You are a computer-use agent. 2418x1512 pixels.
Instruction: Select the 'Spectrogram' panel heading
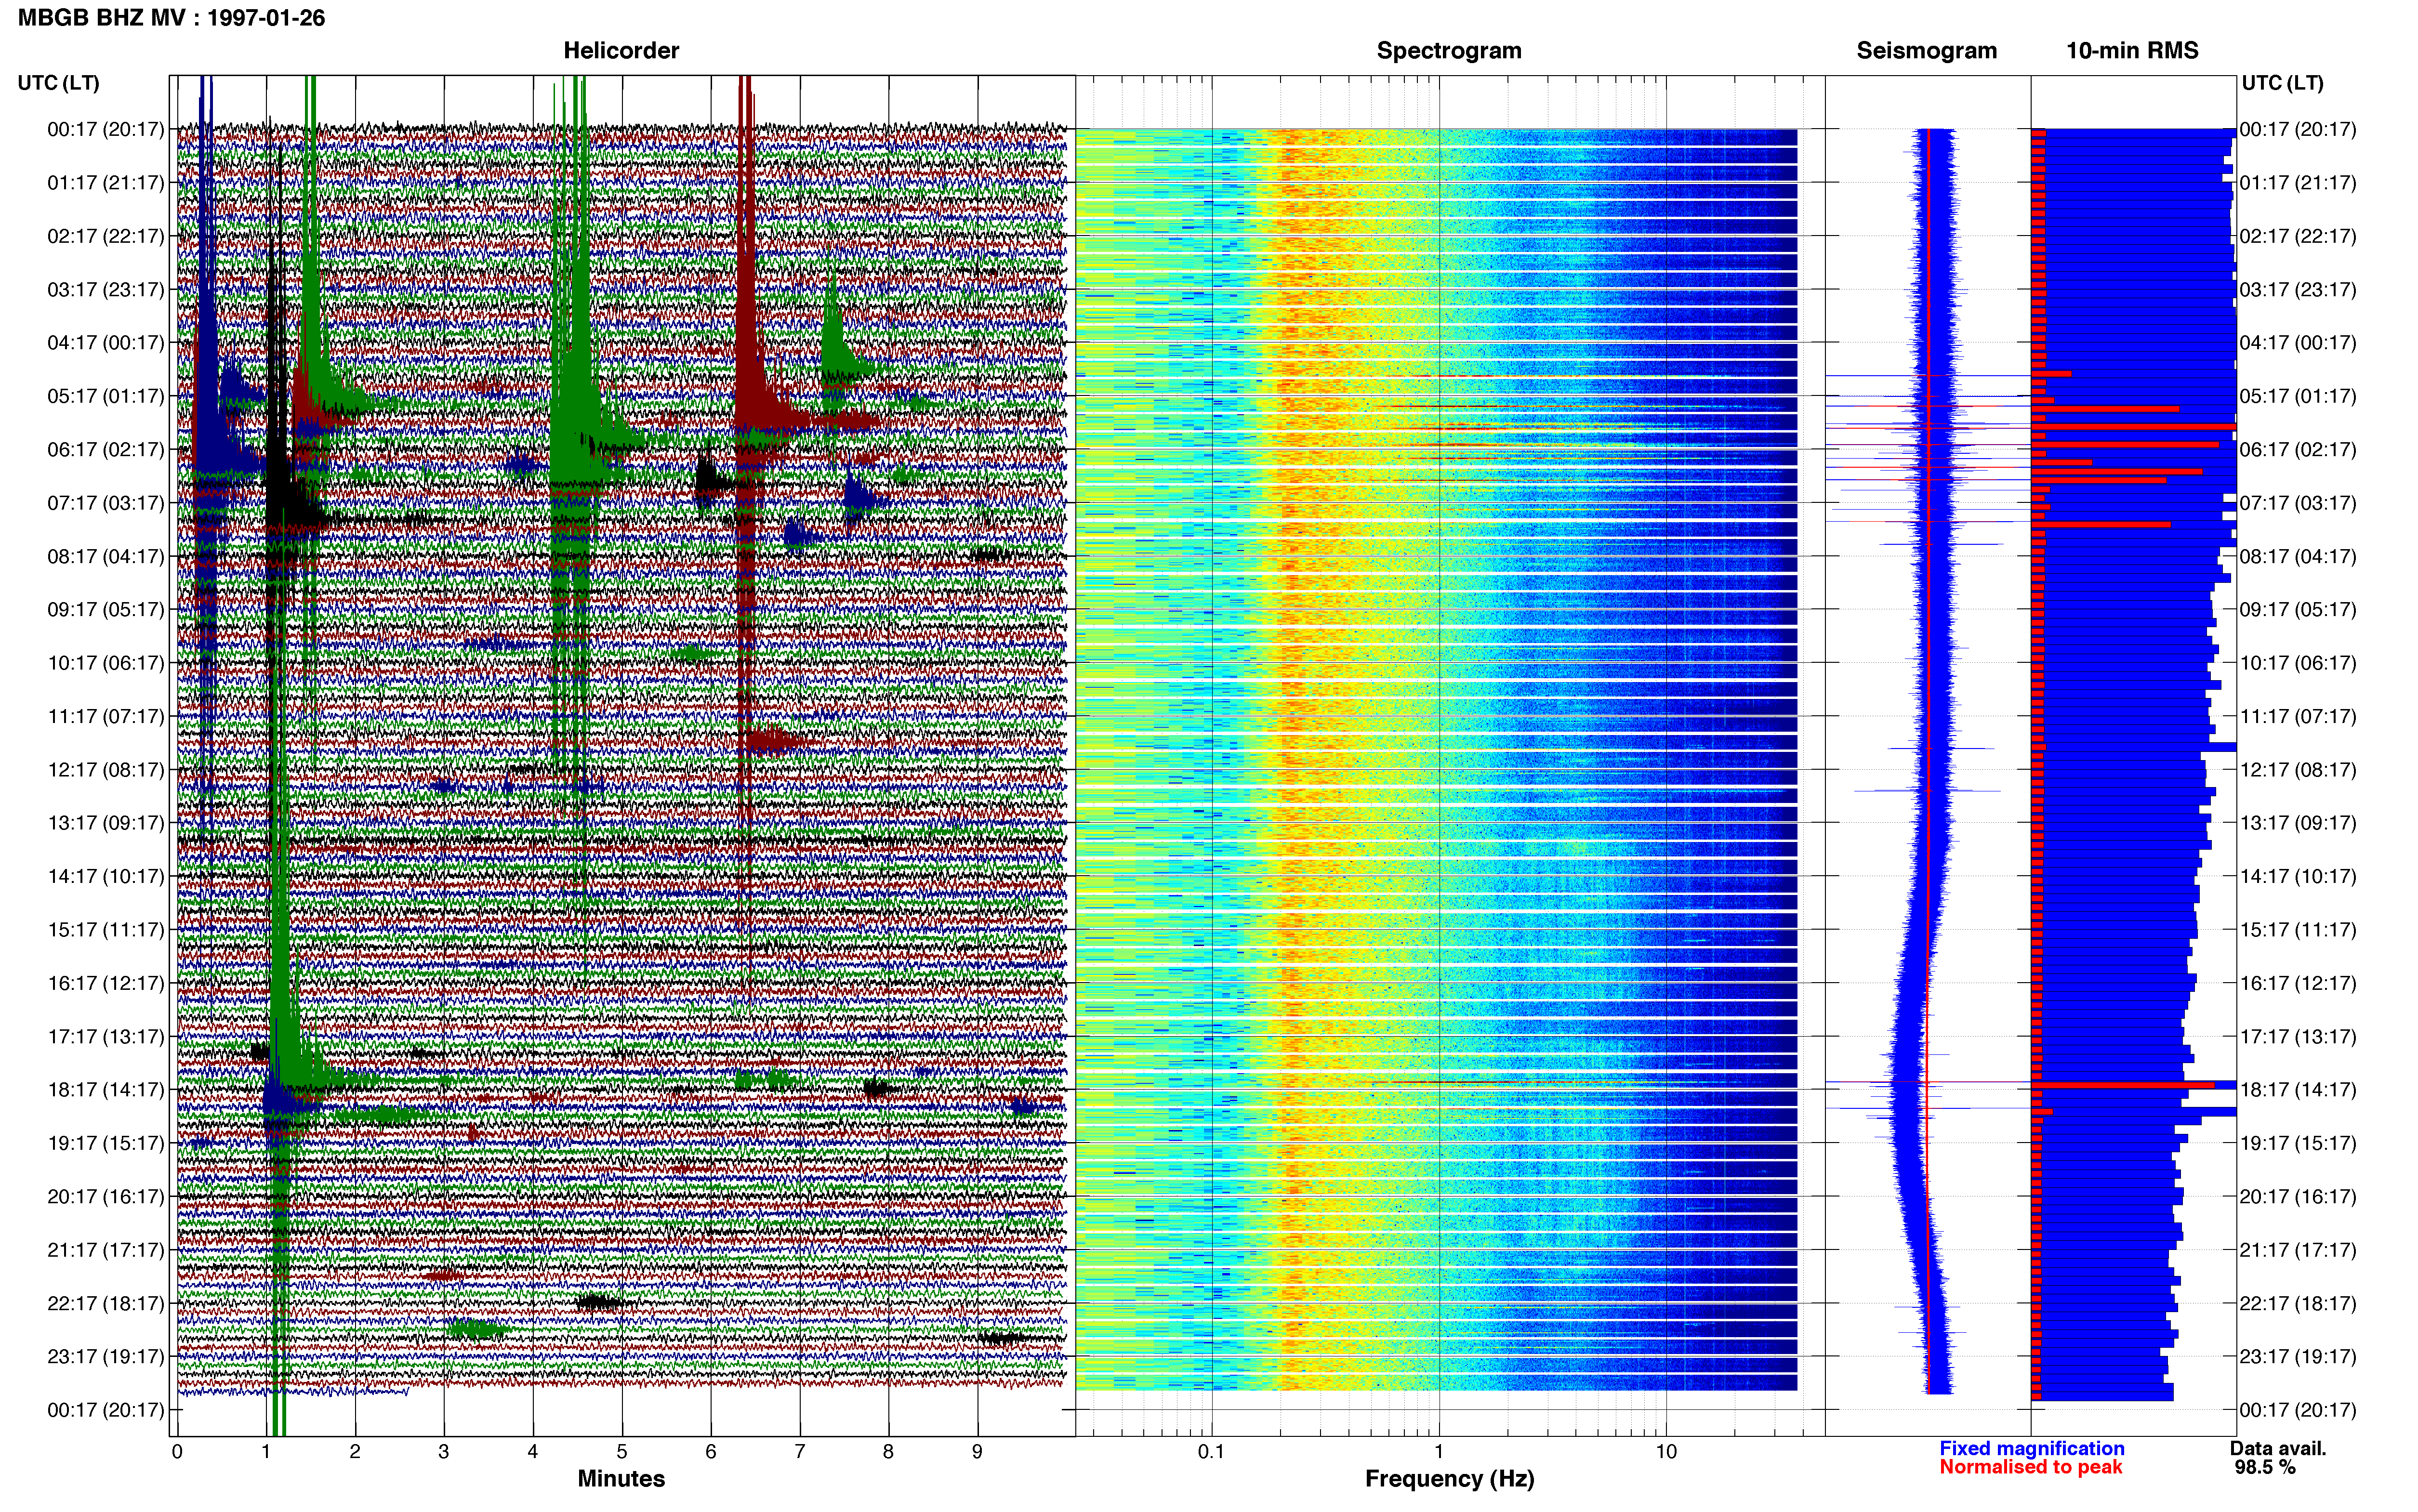(1449, 51)
